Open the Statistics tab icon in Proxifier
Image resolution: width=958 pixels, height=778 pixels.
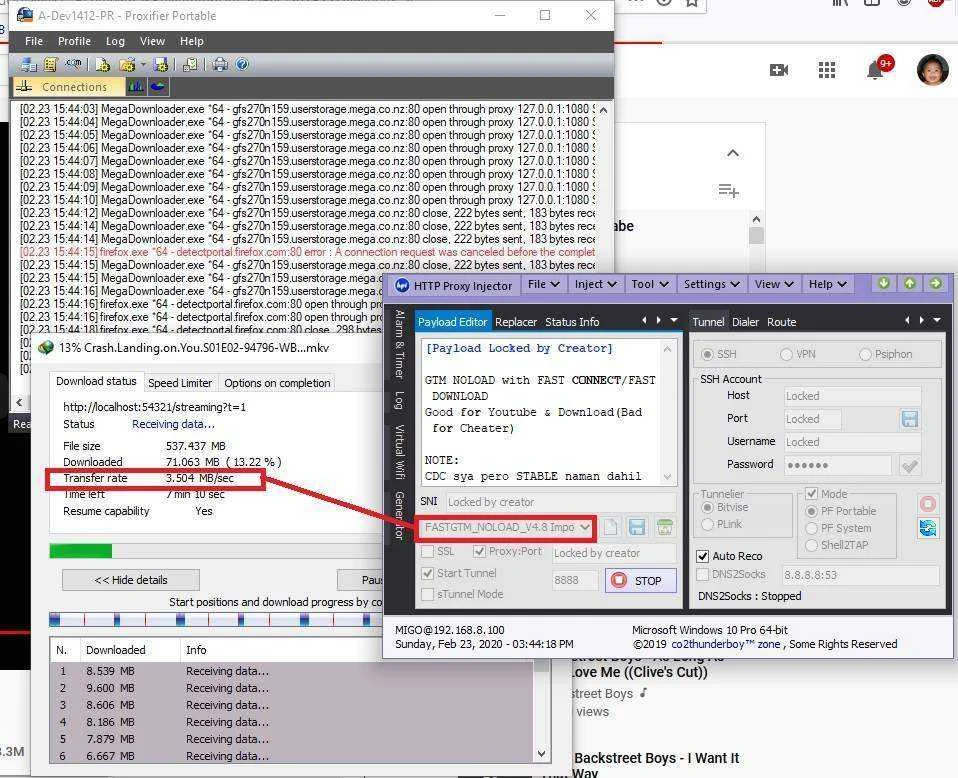(158, 87)
